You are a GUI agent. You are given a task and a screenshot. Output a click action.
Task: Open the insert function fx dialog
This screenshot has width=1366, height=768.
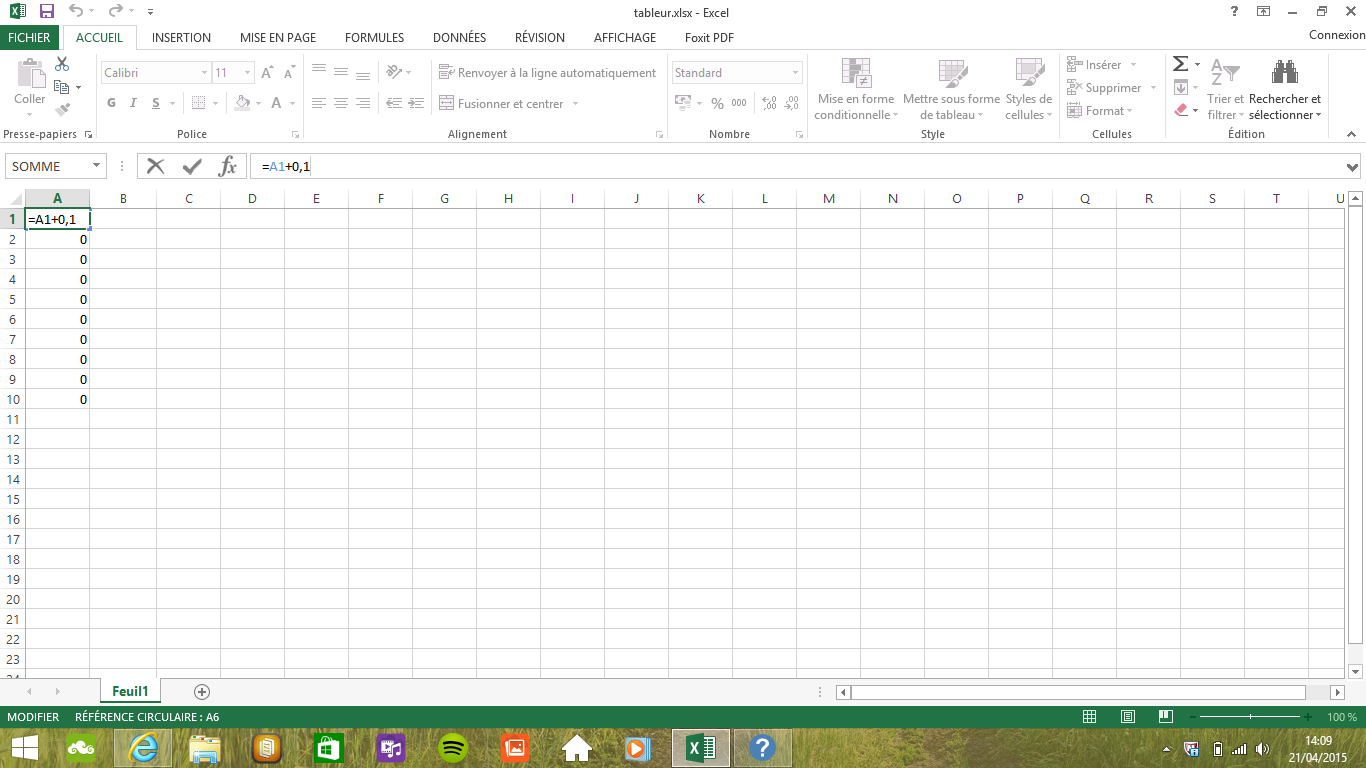click(x=228, y=166)
